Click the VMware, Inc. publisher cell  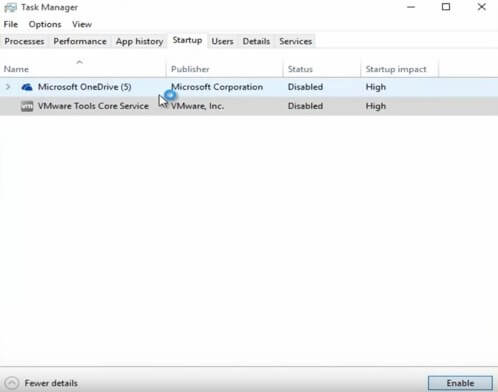tap(197, 106)
